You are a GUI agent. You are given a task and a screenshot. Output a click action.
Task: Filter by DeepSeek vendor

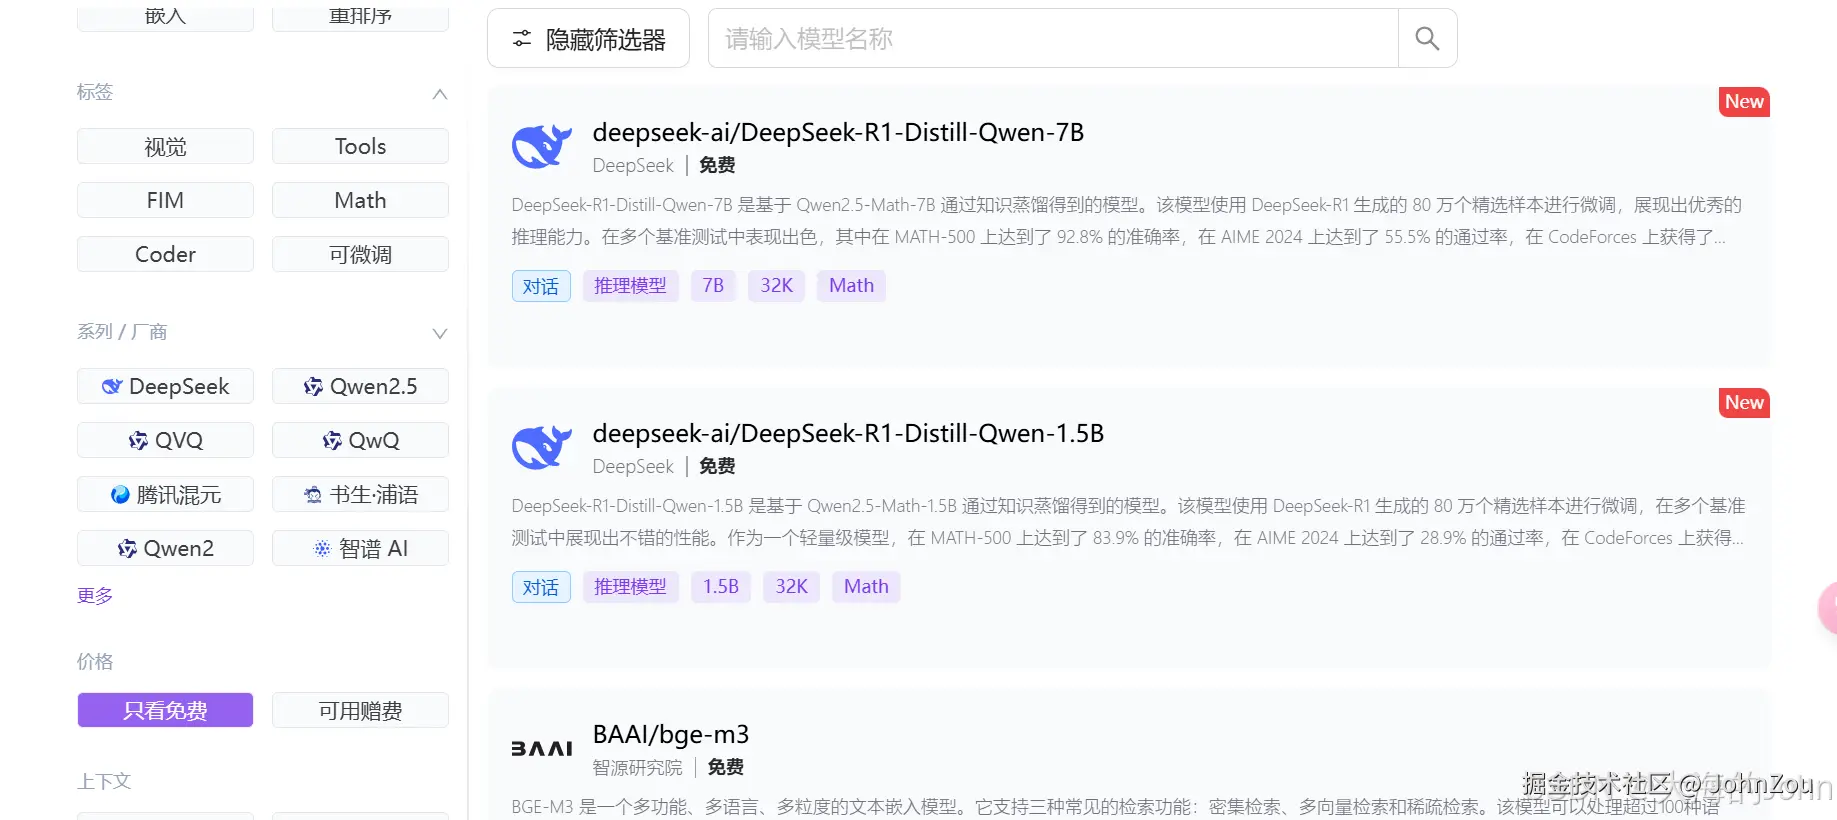click(x=165, y=386)
